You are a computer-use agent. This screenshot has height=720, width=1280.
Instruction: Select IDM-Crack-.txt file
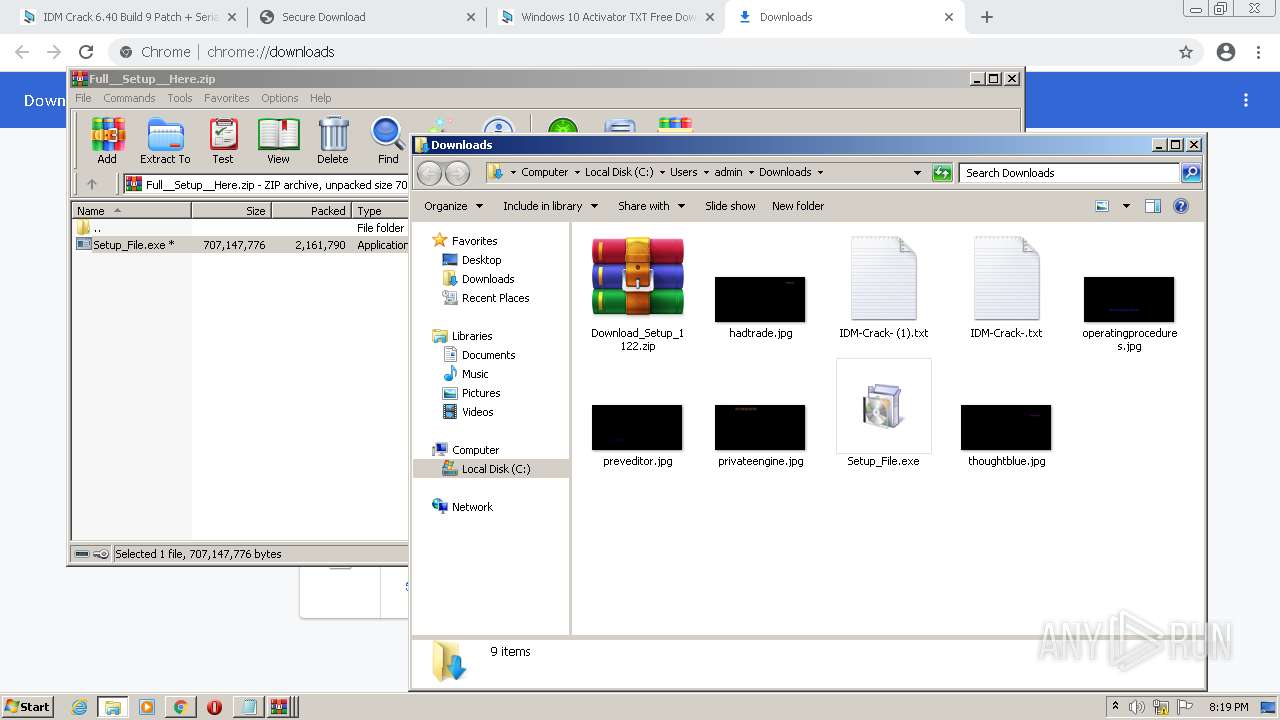click(x=1006, y=288)
